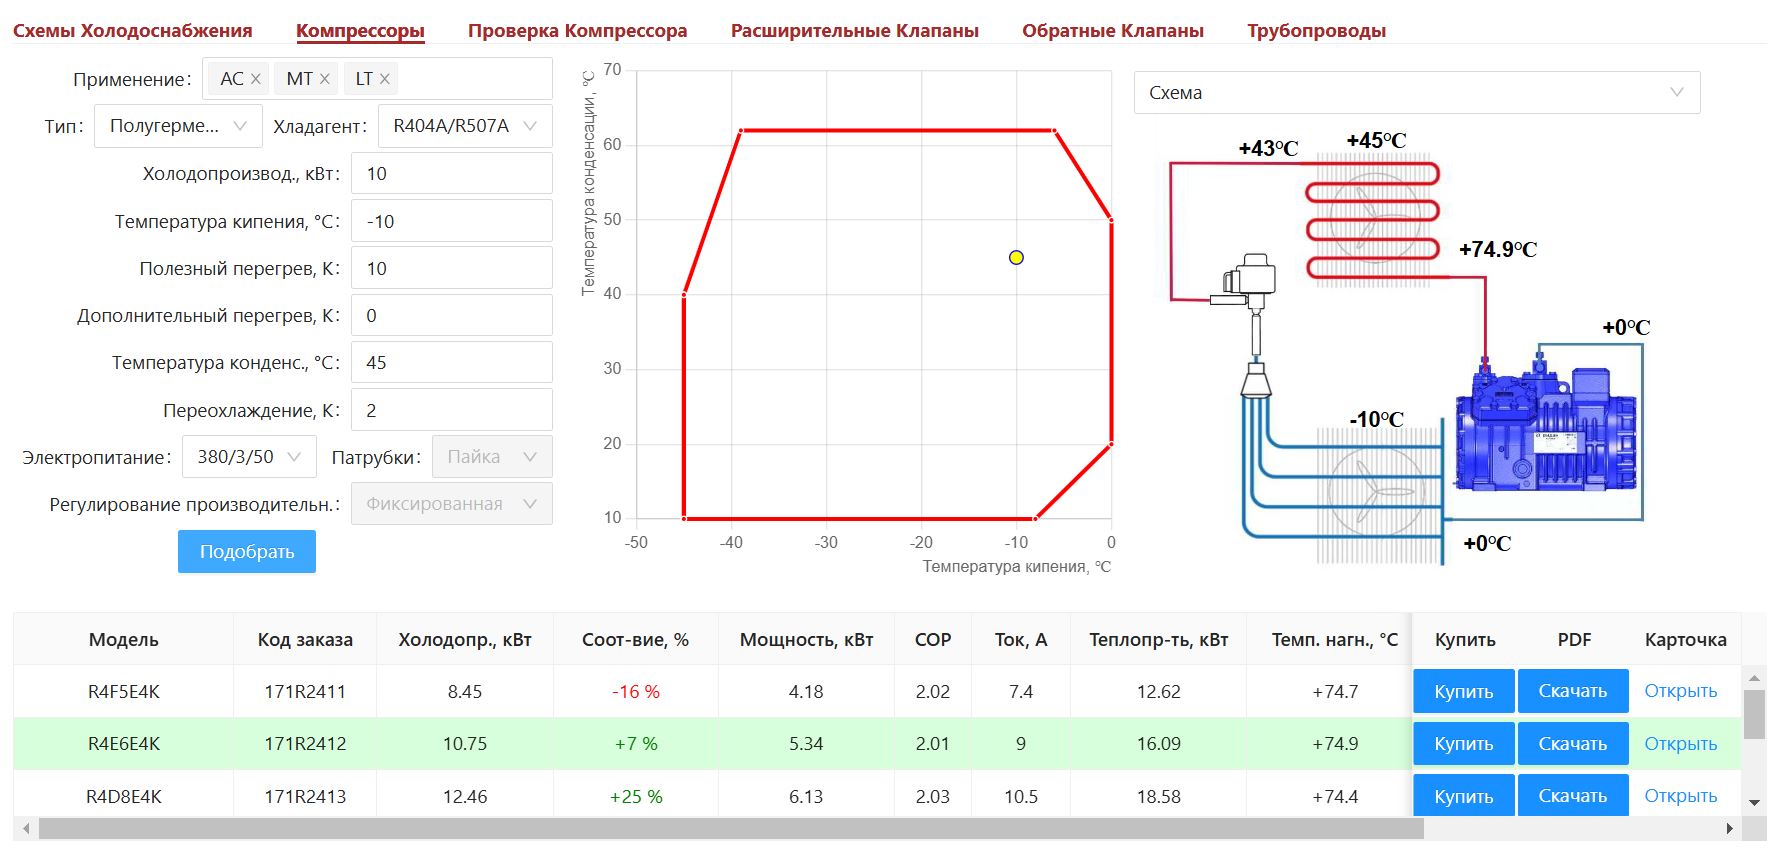The height and width of the screenshot is (861, 1786).
Task: Click the expansion valve in schematic
Action: coord(1244,282)
